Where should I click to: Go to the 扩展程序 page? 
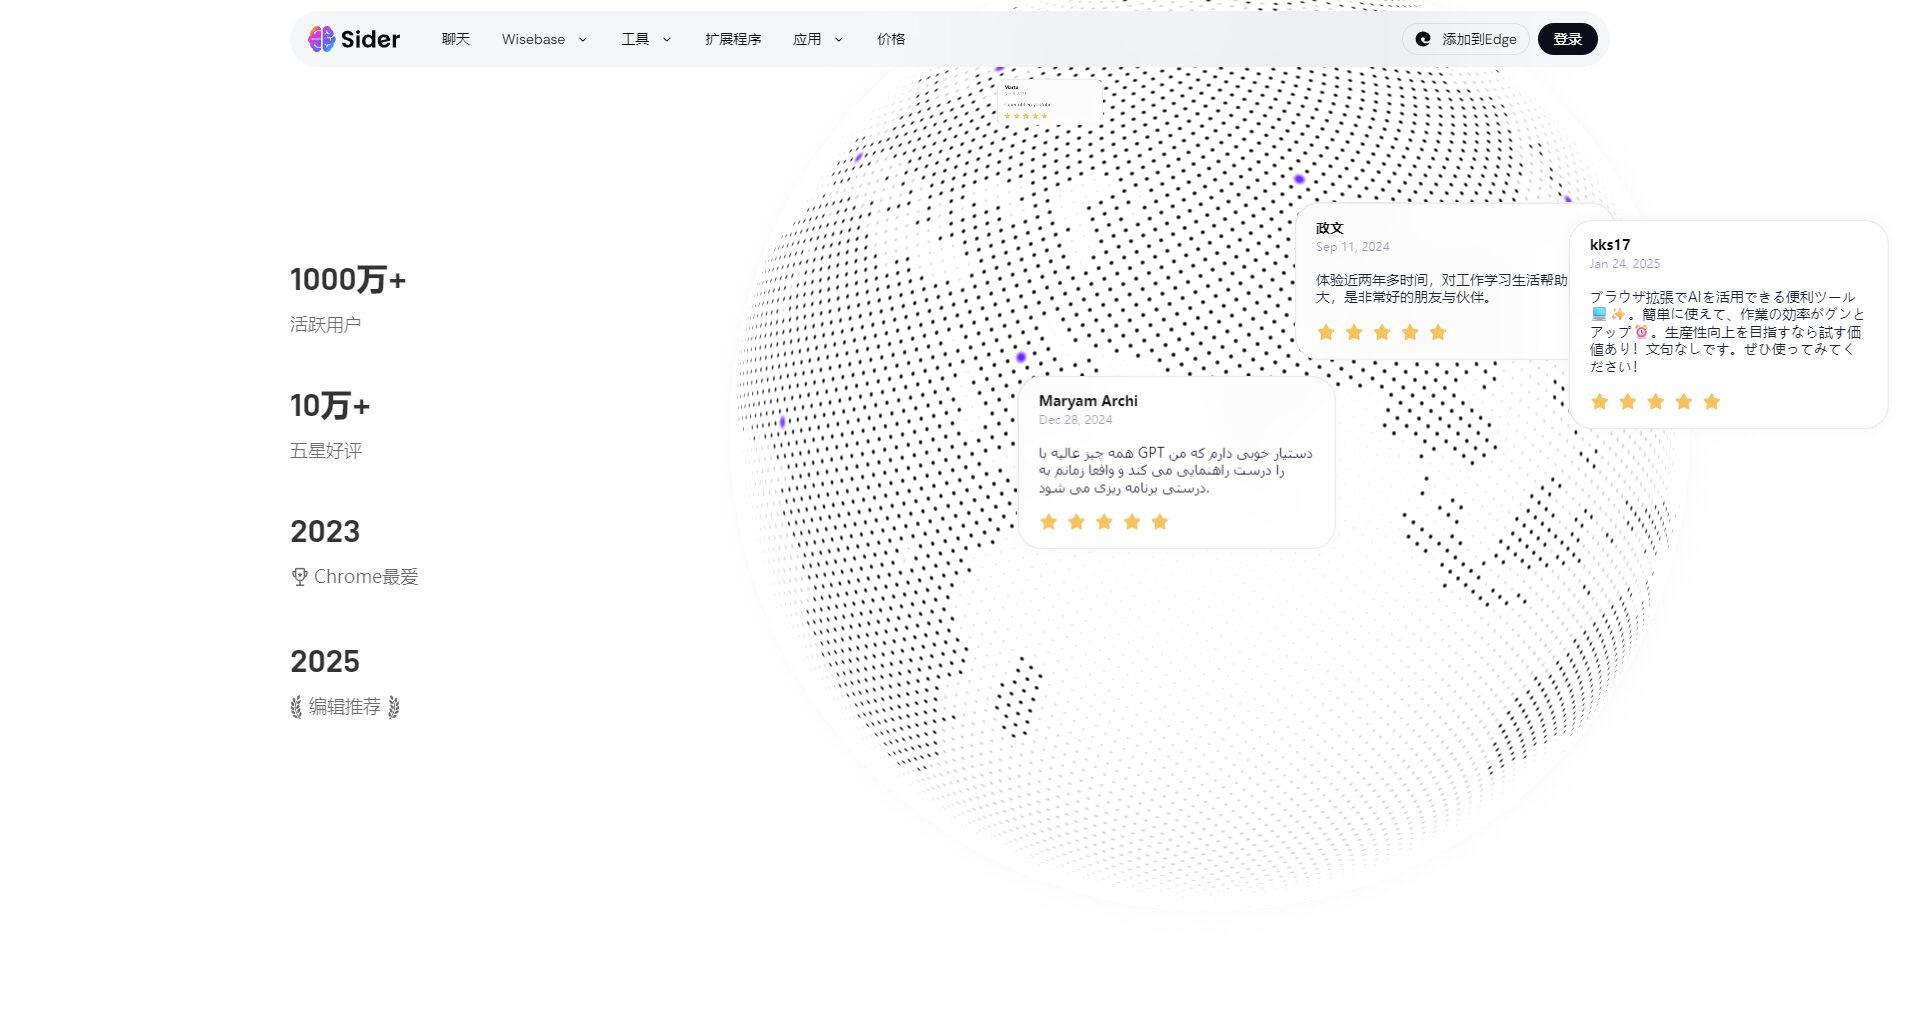pyautogui.click(x=732, y=39)
